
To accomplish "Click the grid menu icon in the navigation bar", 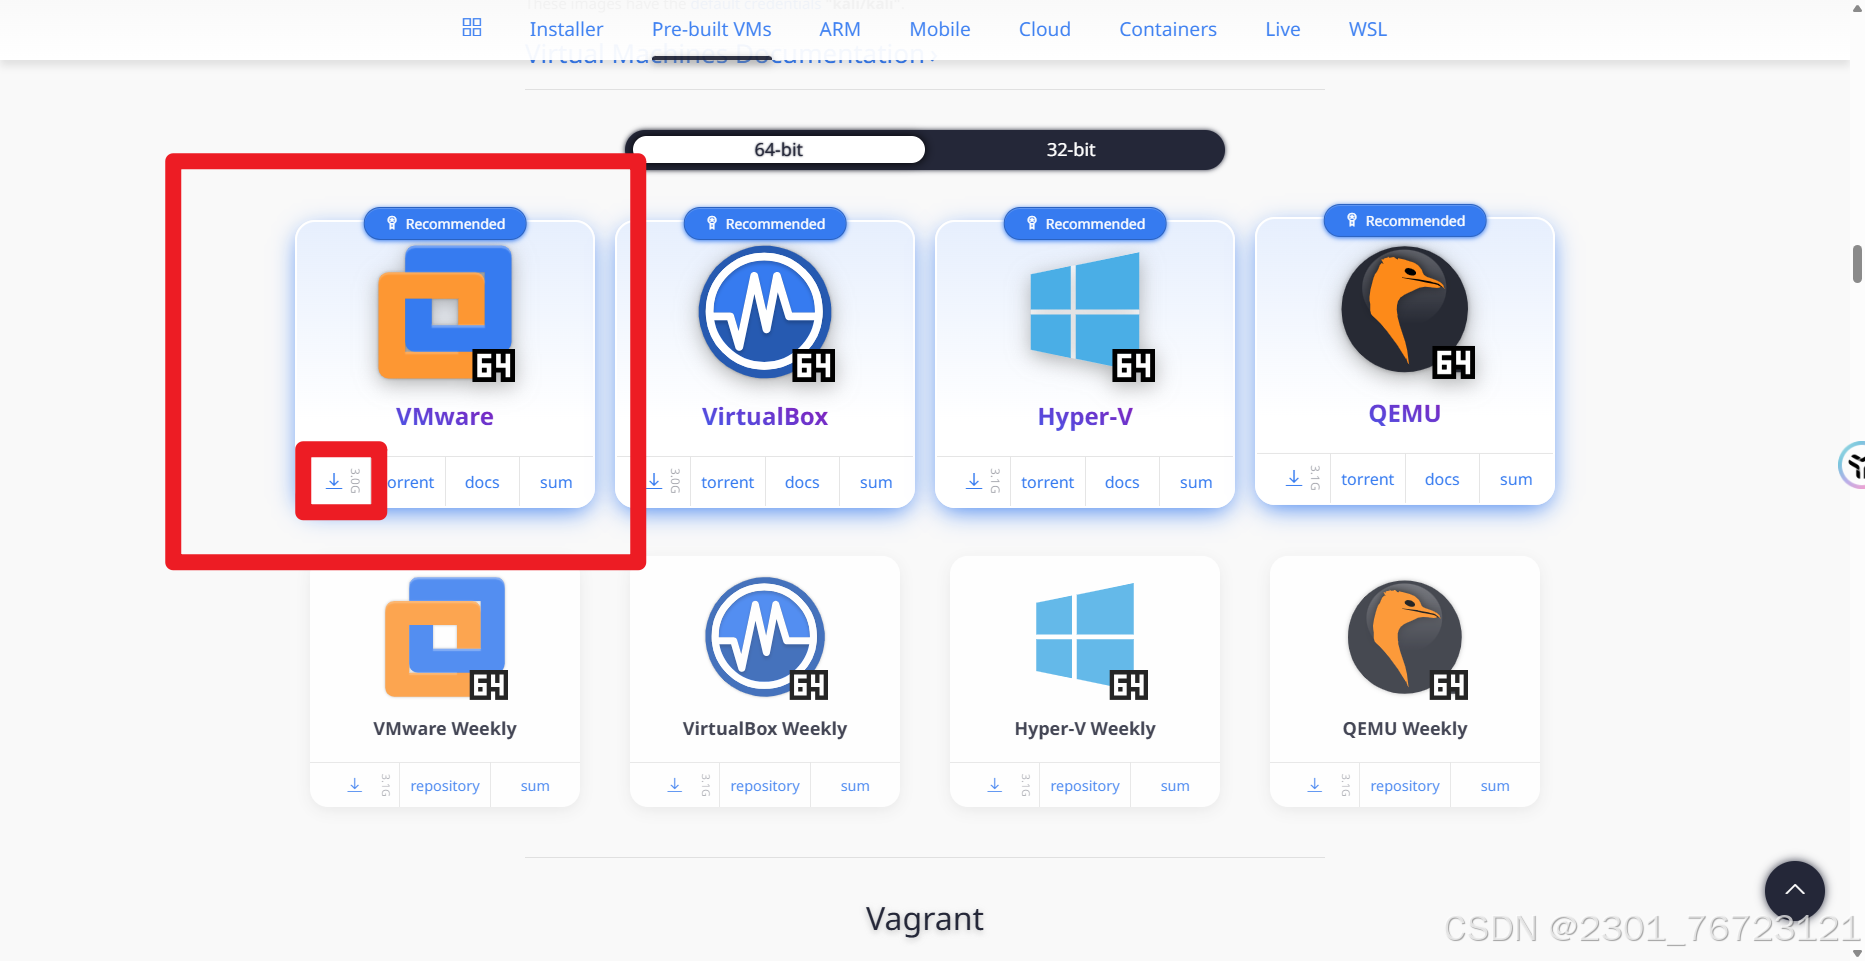I will (472, 28).
